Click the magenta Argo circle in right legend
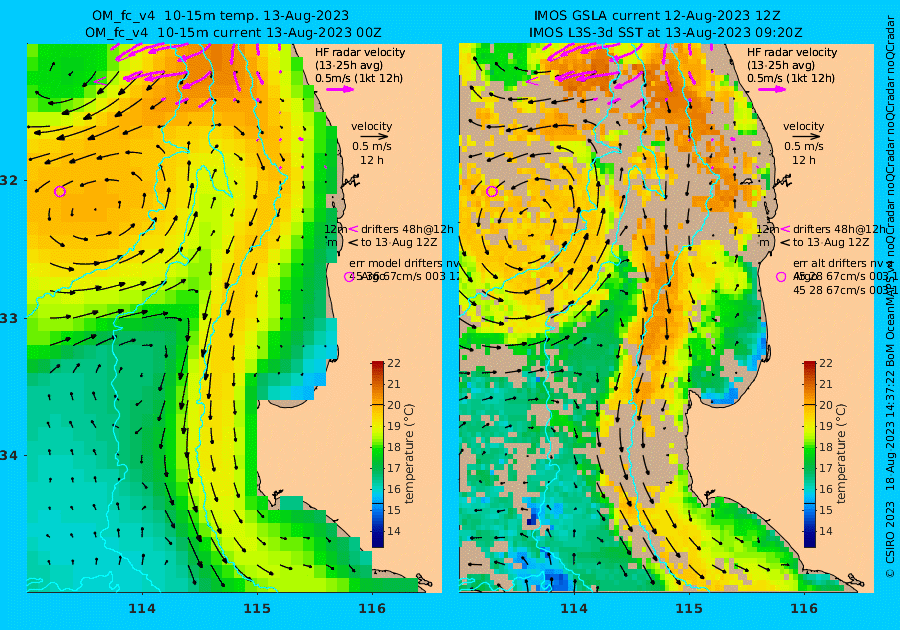900x630 pixels. click(x=781, y=277)
